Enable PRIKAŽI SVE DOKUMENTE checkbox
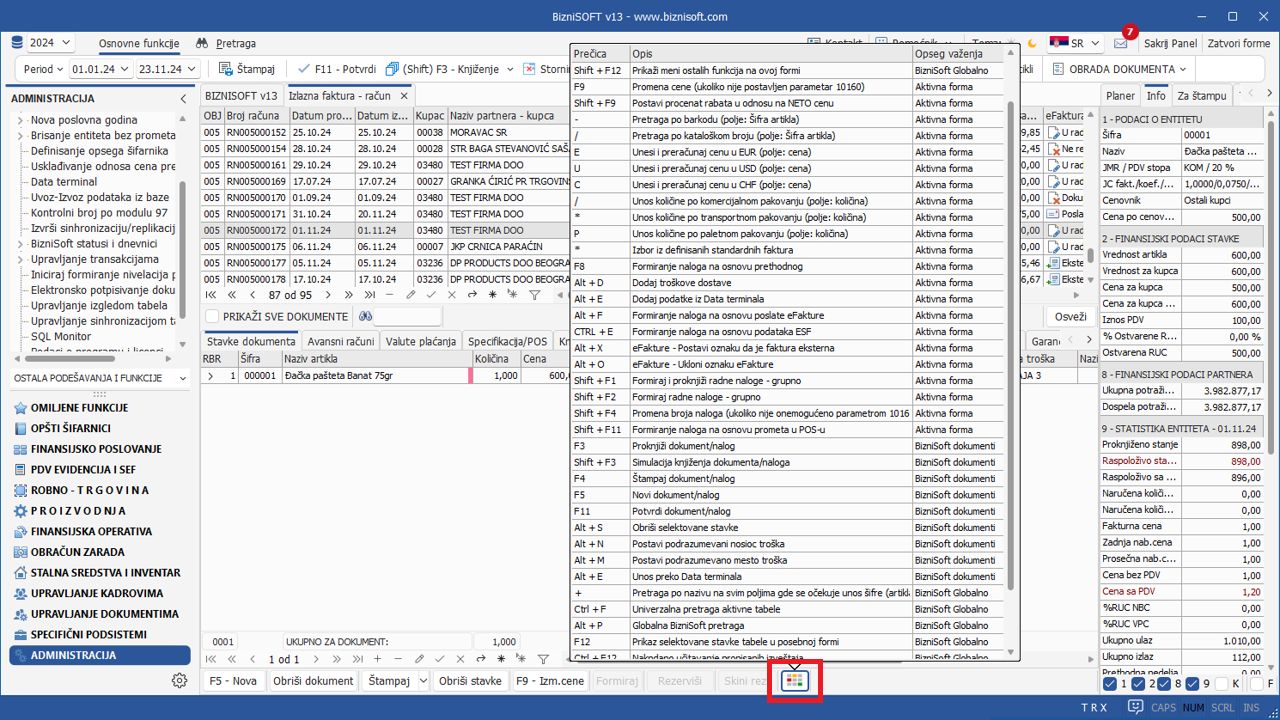The width and height of the screenshot is (1280, 720). [x=212, y=317]
